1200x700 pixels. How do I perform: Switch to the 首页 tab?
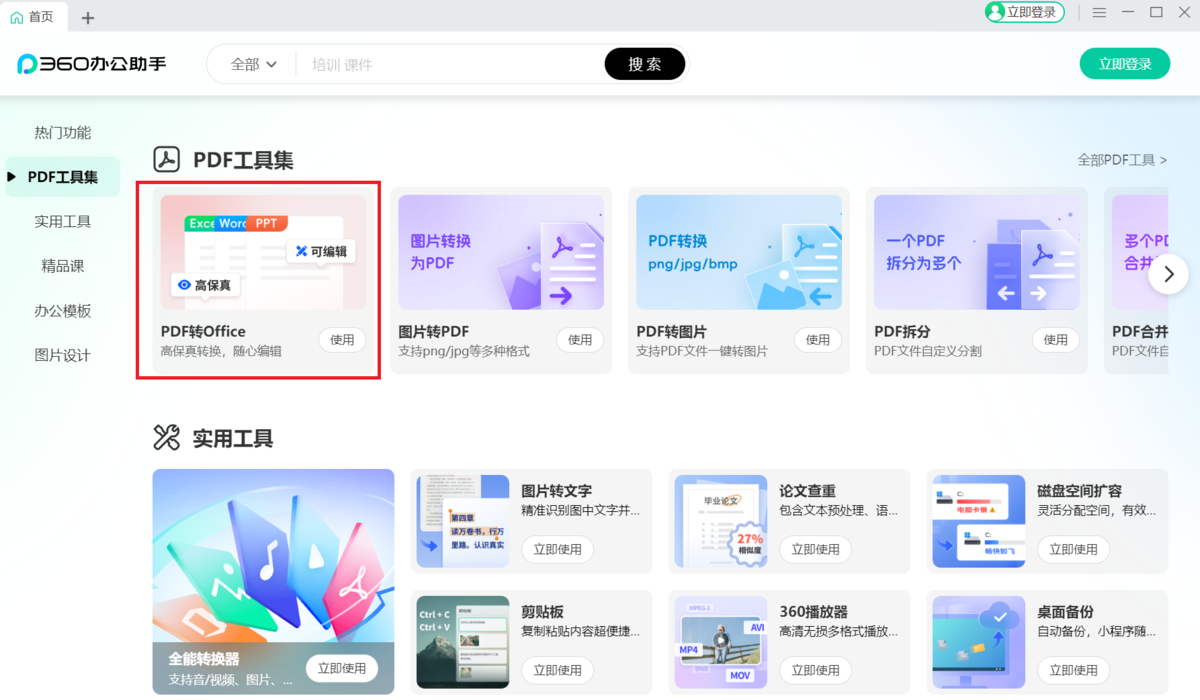33,16
